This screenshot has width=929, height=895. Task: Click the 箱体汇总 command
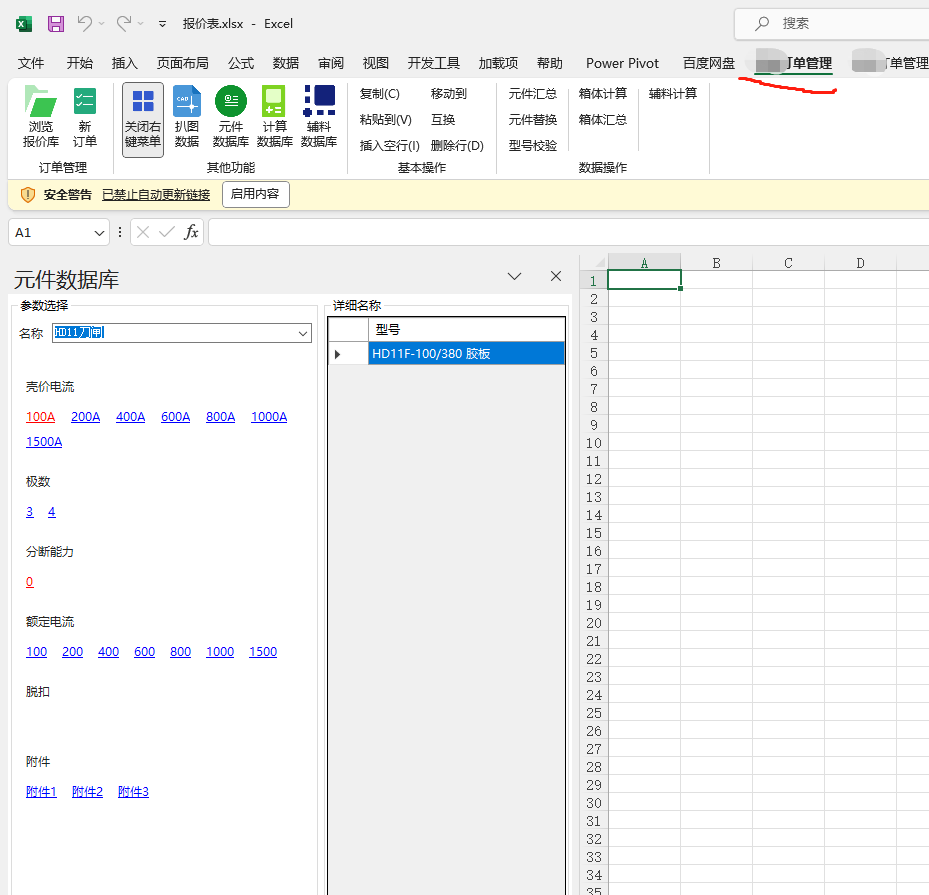pos(603,120)
